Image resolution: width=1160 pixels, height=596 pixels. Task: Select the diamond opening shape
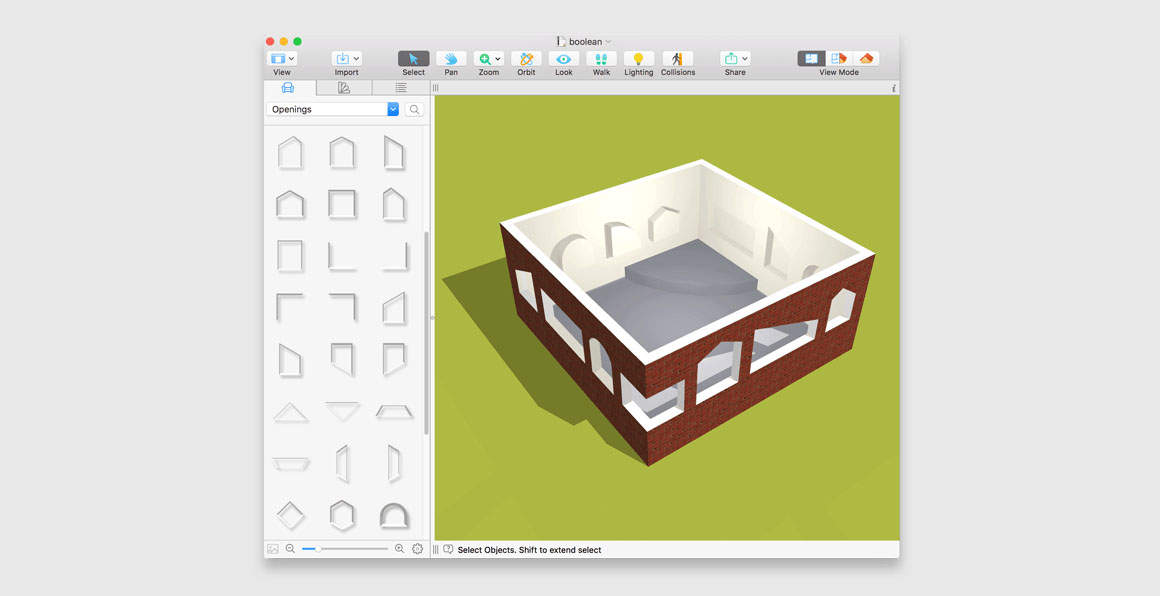290,515
